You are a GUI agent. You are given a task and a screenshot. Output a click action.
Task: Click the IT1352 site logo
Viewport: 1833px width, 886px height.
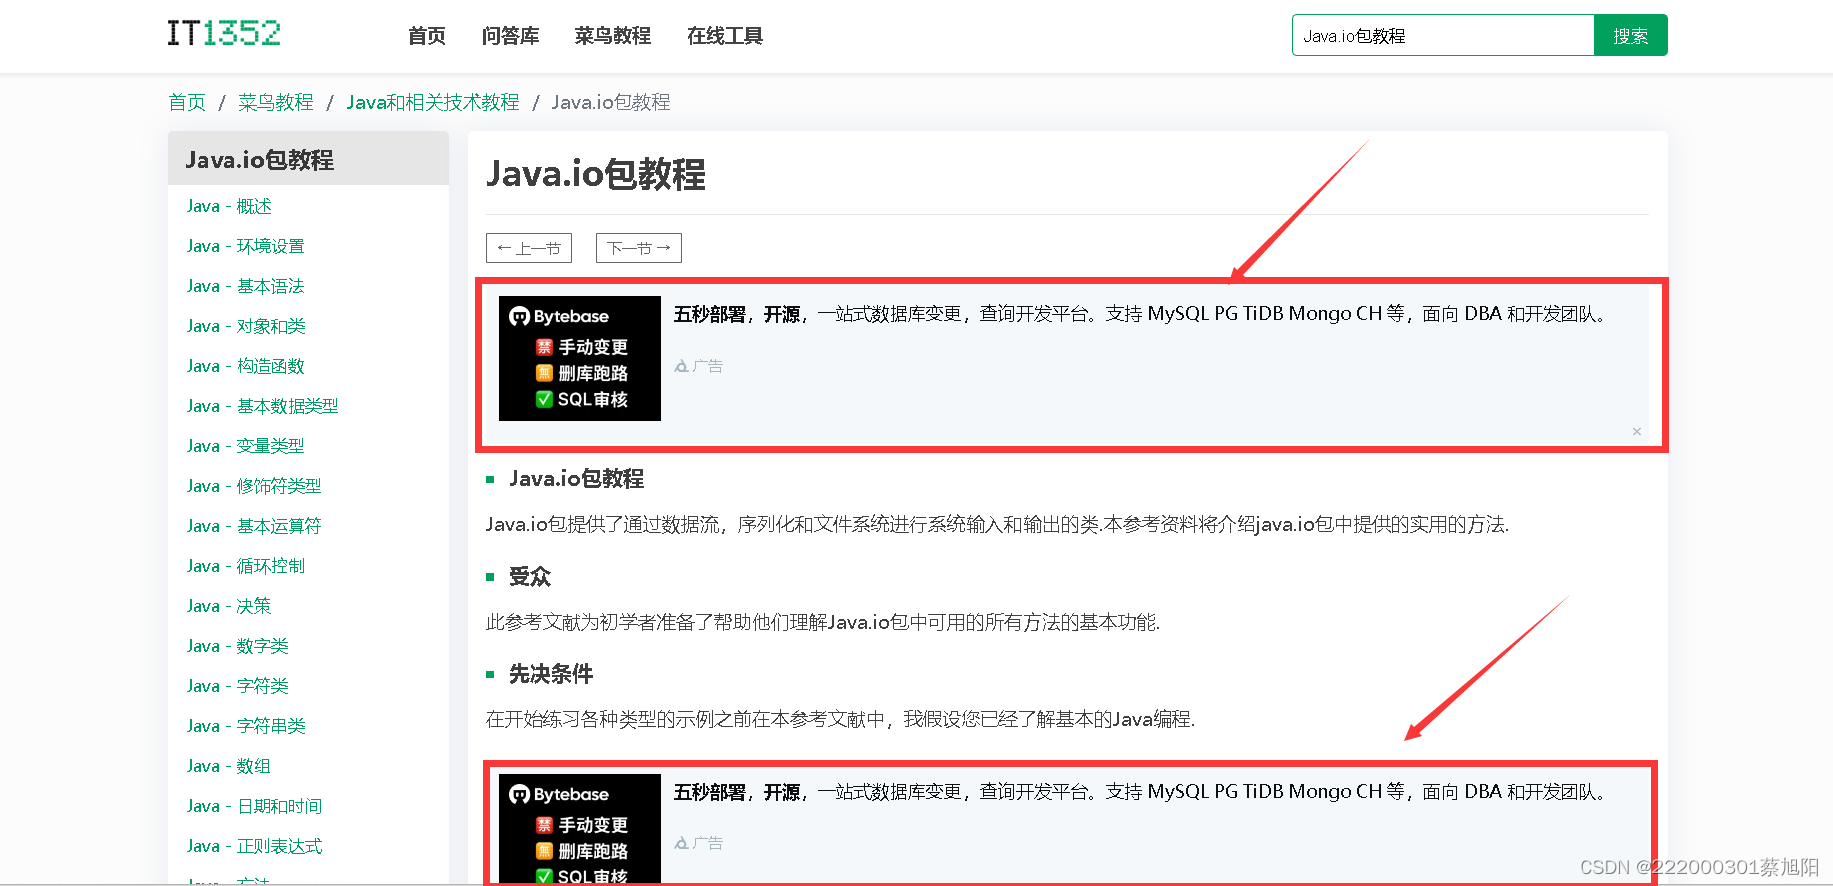point(224,33)
